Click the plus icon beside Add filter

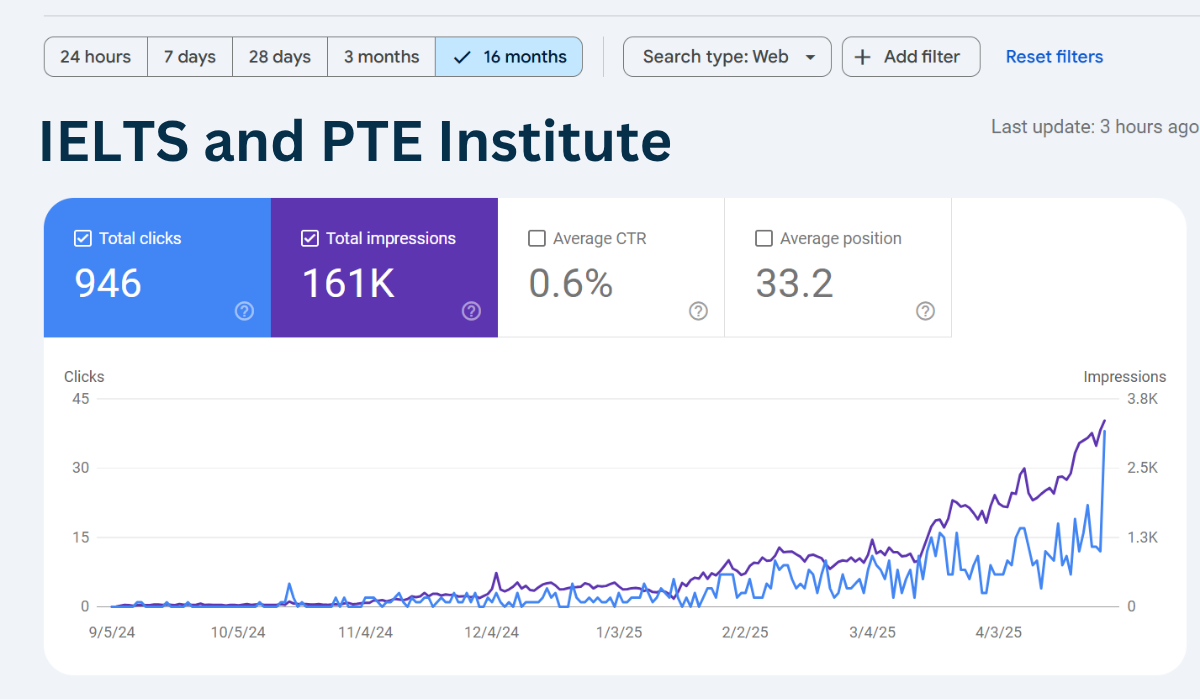tap(861, 56)
